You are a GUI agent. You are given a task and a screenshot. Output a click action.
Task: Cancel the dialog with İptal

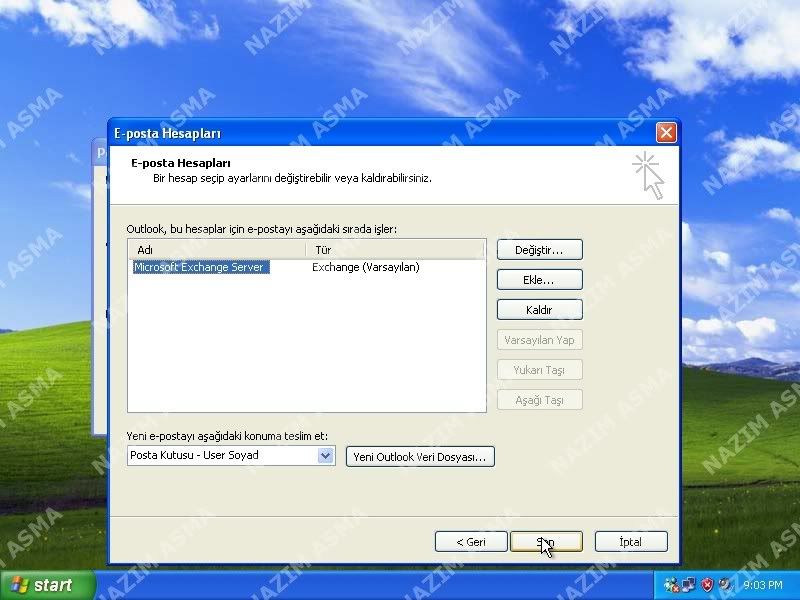click(631, 542)
